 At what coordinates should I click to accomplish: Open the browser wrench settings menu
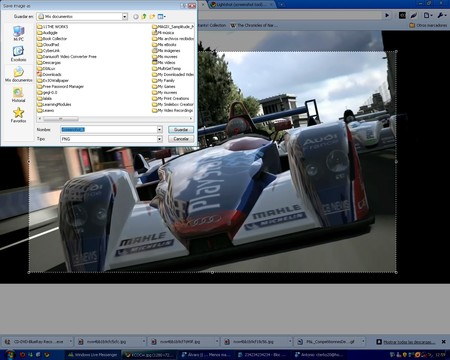tap(441, 15)
